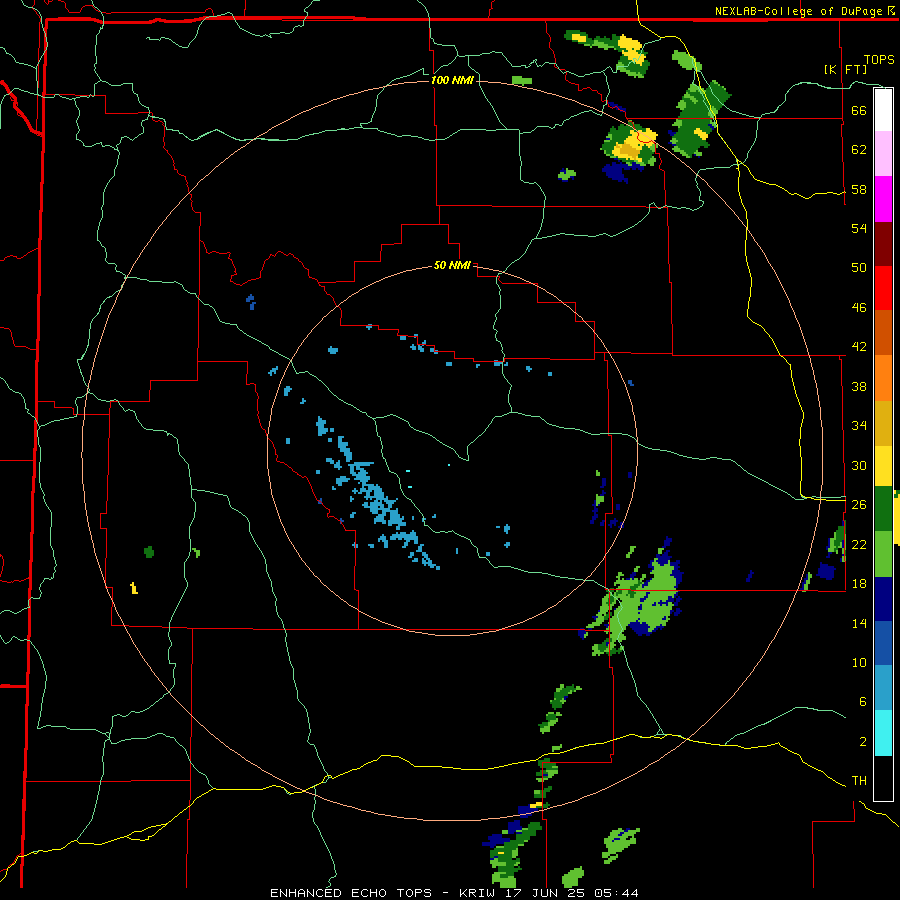900x900 pixels.
Task: Click the legend value 18
Action: 859,584
